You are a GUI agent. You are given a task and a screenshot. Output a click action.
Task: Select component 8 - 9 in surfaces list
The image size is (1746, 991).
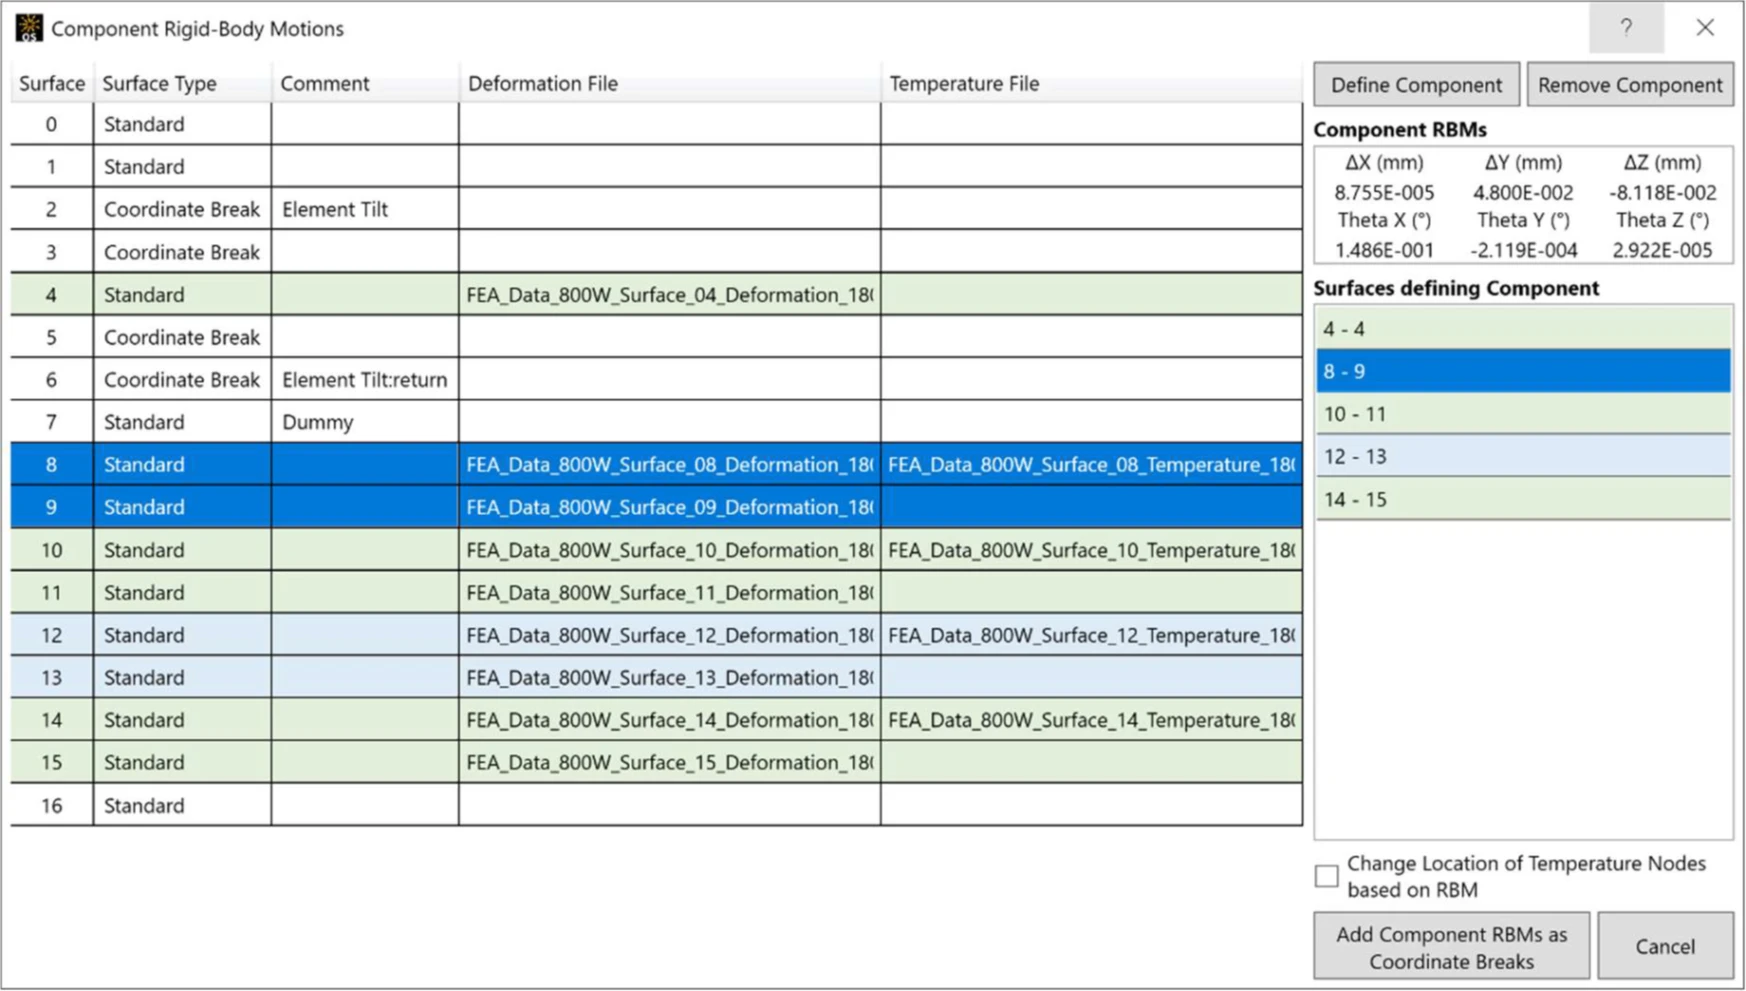point(1523,371)
